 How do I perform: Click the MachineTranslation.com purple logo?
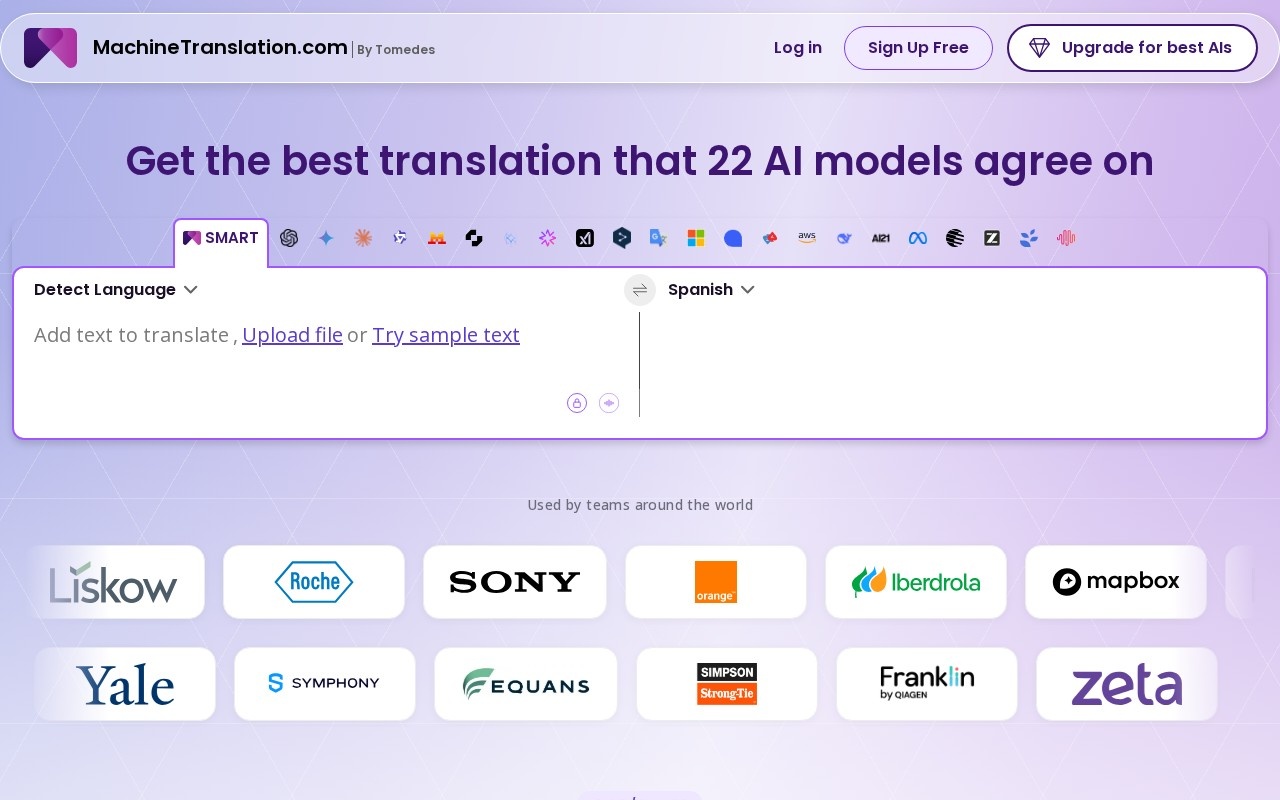tap(50, 48)
